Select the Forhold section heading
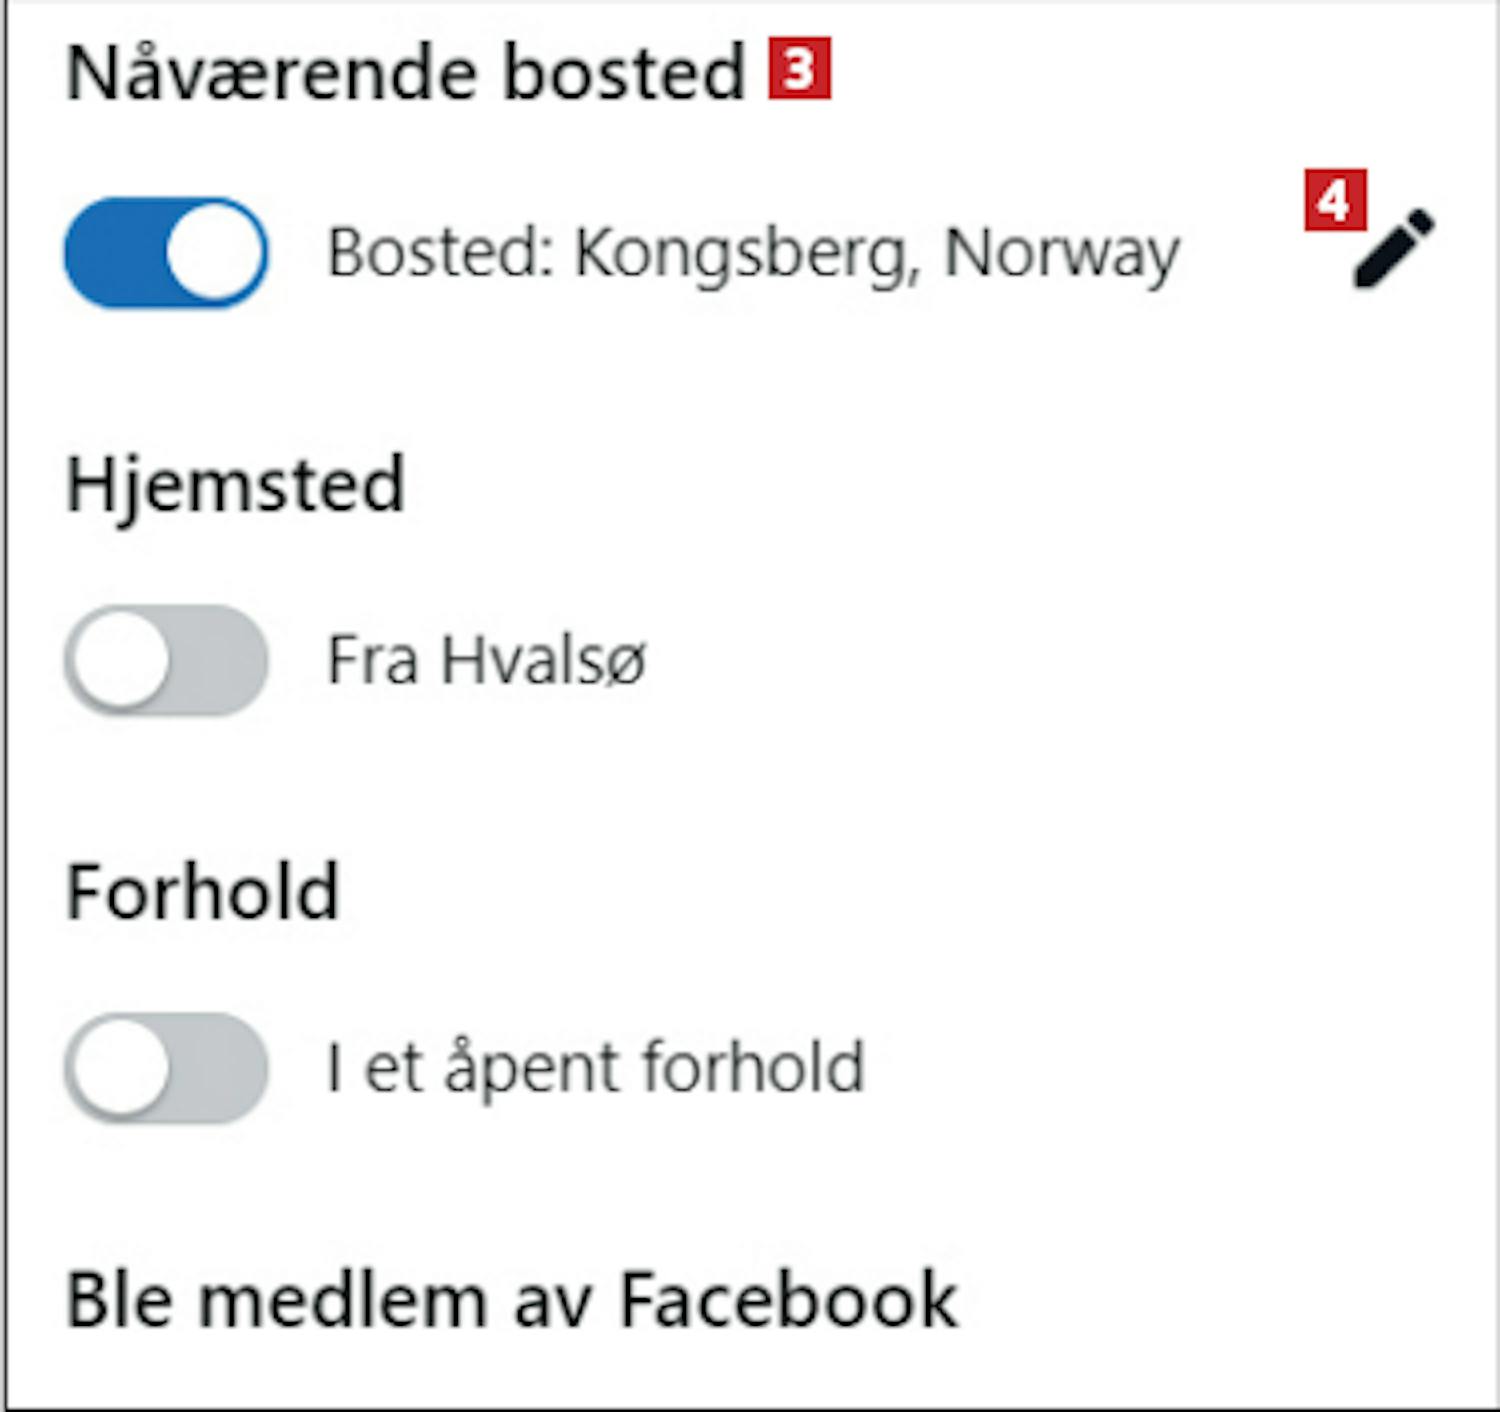 (x=202, y=891)
